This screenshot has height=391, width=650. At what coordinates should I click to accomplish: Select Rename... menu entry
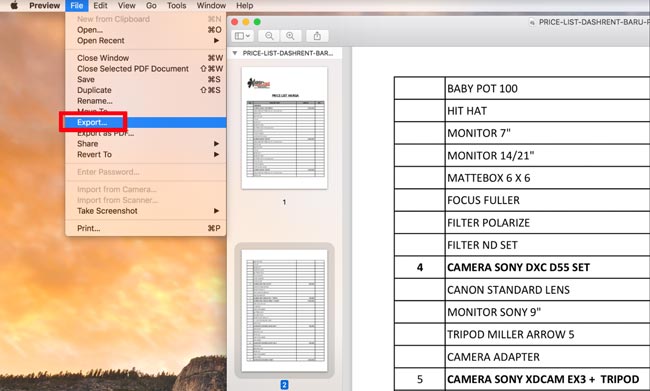[146, 101]
